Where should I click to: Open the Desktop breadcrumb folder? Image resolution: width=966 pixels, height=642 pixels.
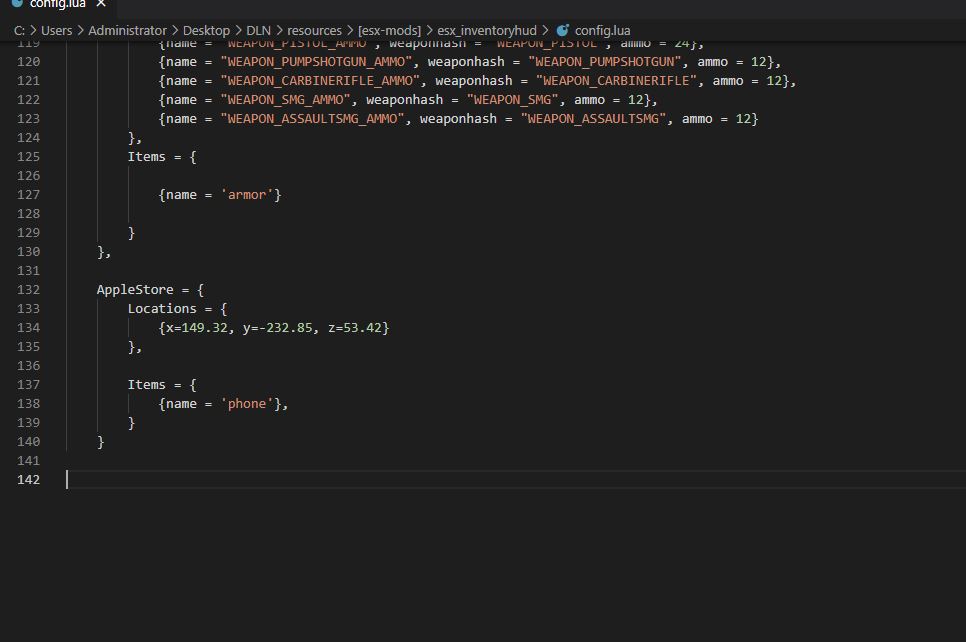(206, 30)
